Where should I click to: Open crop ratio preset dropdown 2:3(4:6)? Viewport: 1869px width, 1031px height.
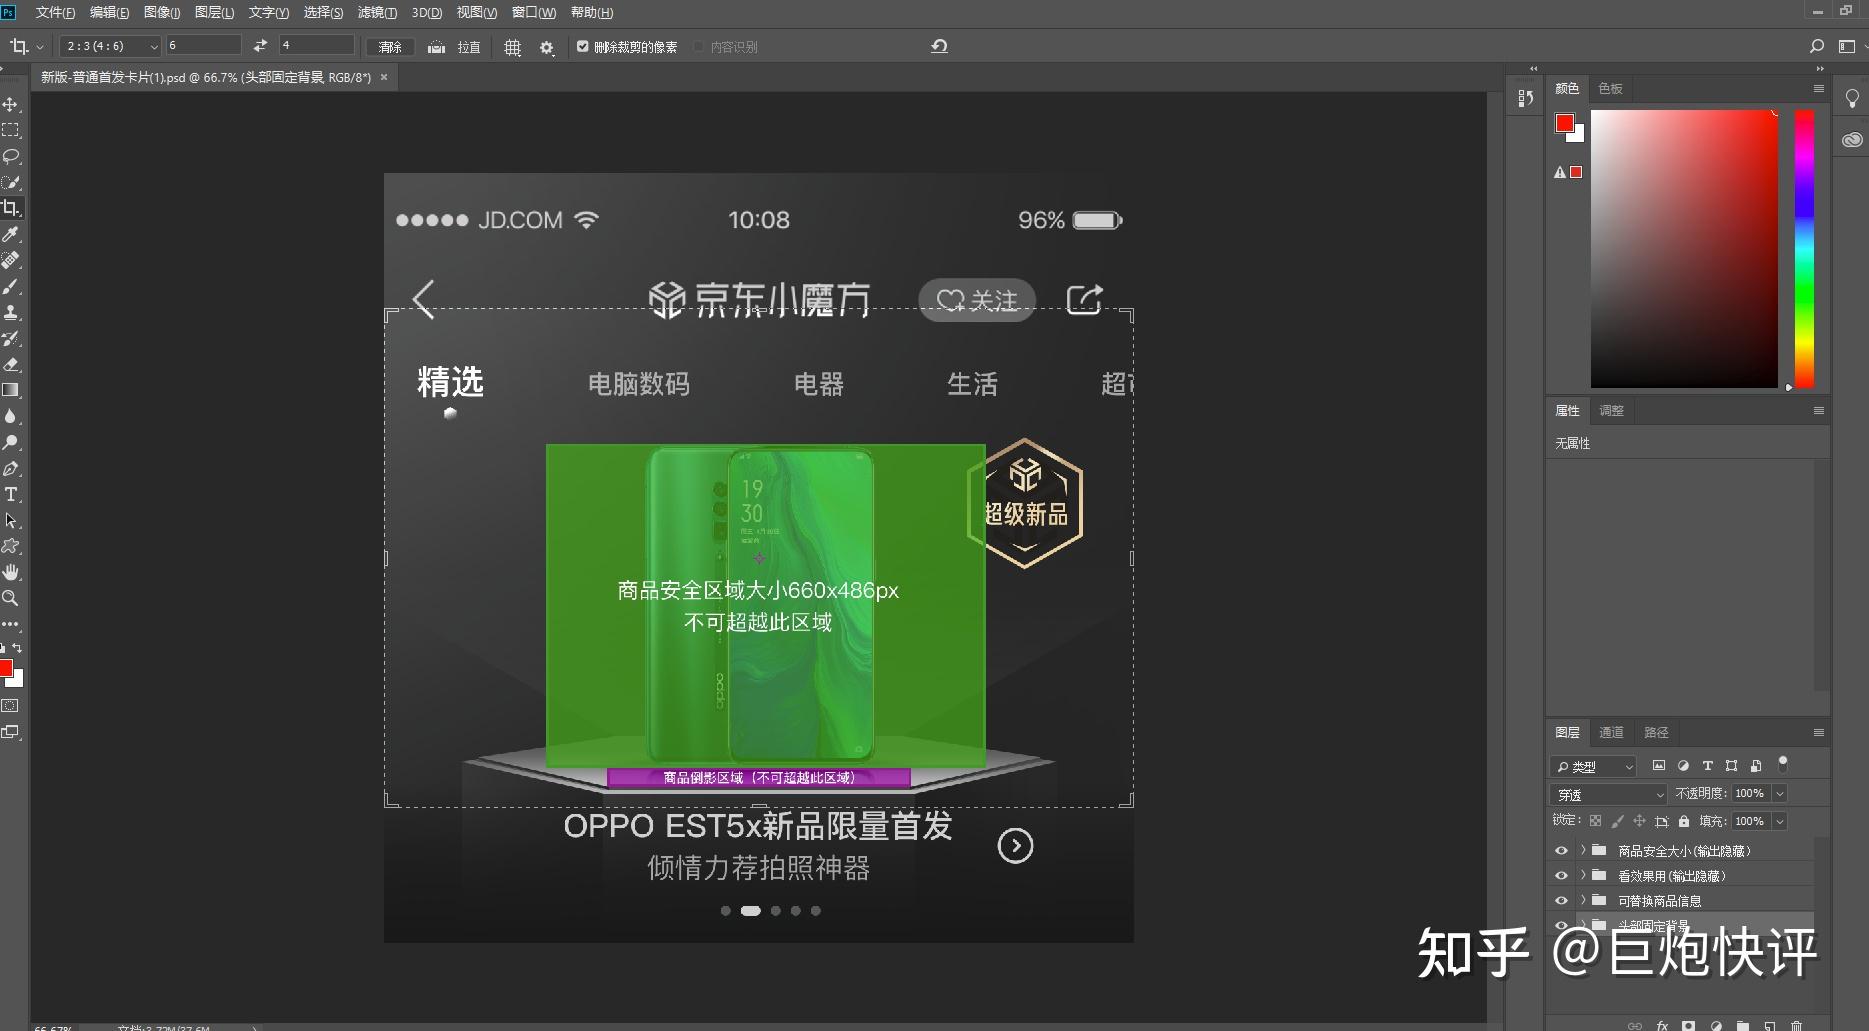click(x=110, y=46)
